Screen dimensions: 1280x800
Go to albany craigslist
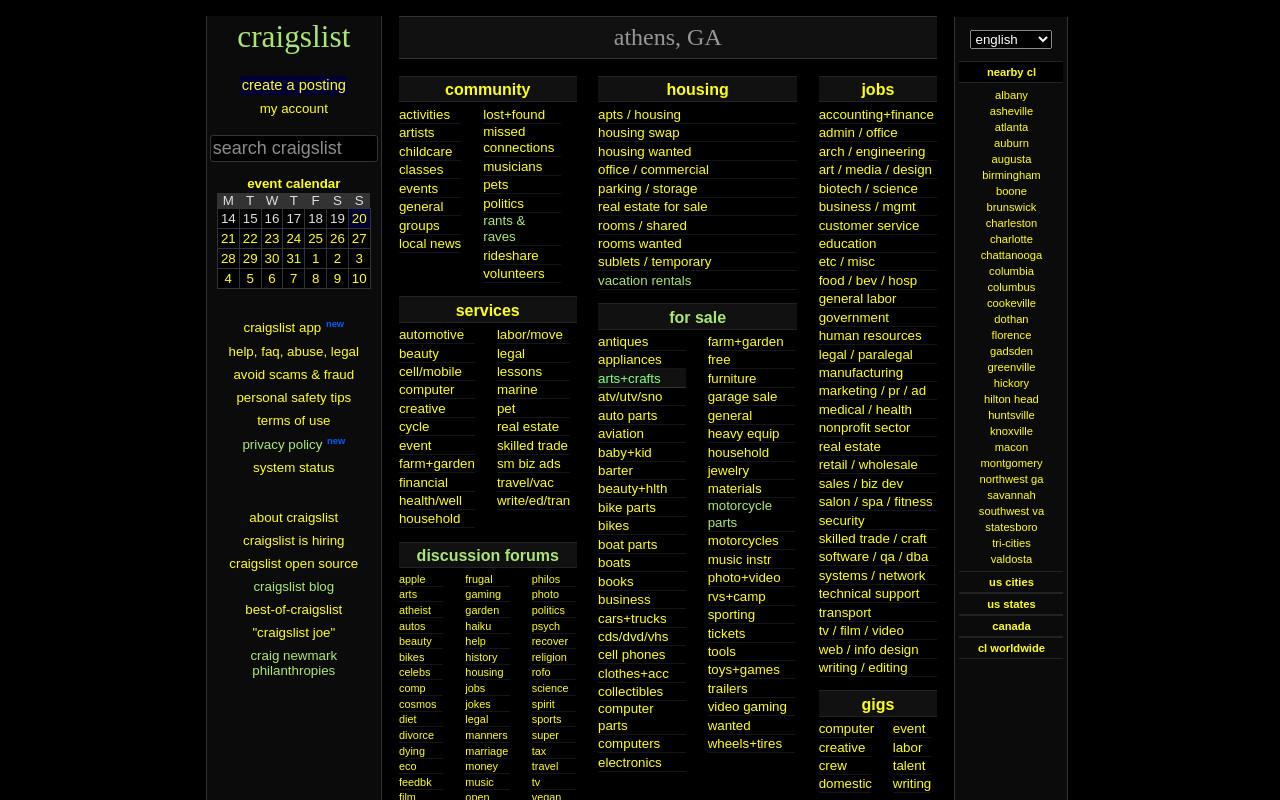(1011, 95)
